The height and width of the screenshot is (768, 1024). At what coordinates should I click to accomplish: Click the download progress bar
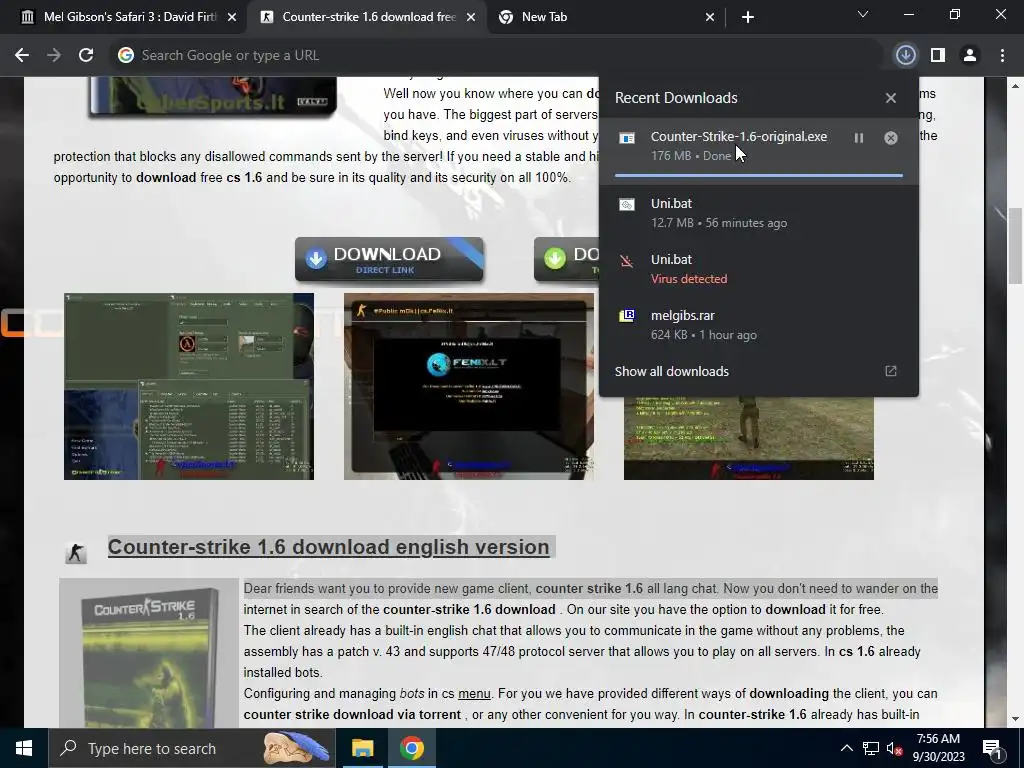tap(759, 176)
